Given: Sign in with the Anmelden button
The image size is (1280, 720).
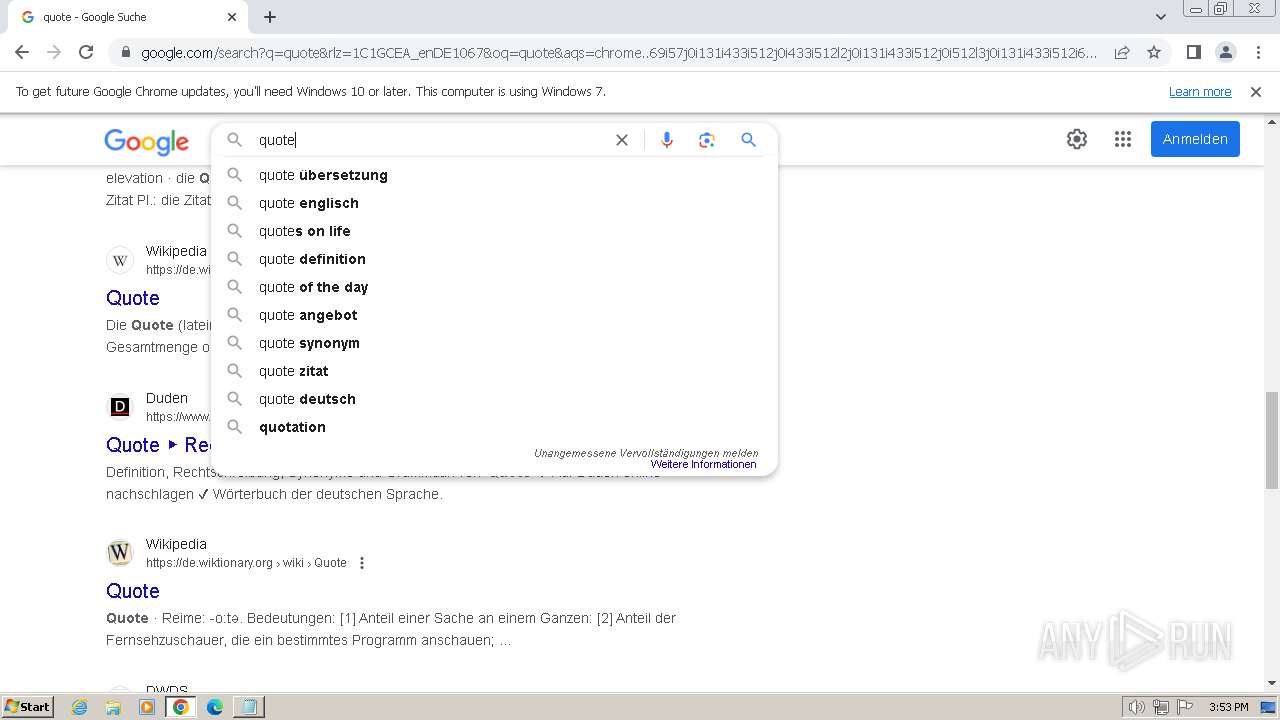Looking at the screenshot, I should (x=1195, y=139).
